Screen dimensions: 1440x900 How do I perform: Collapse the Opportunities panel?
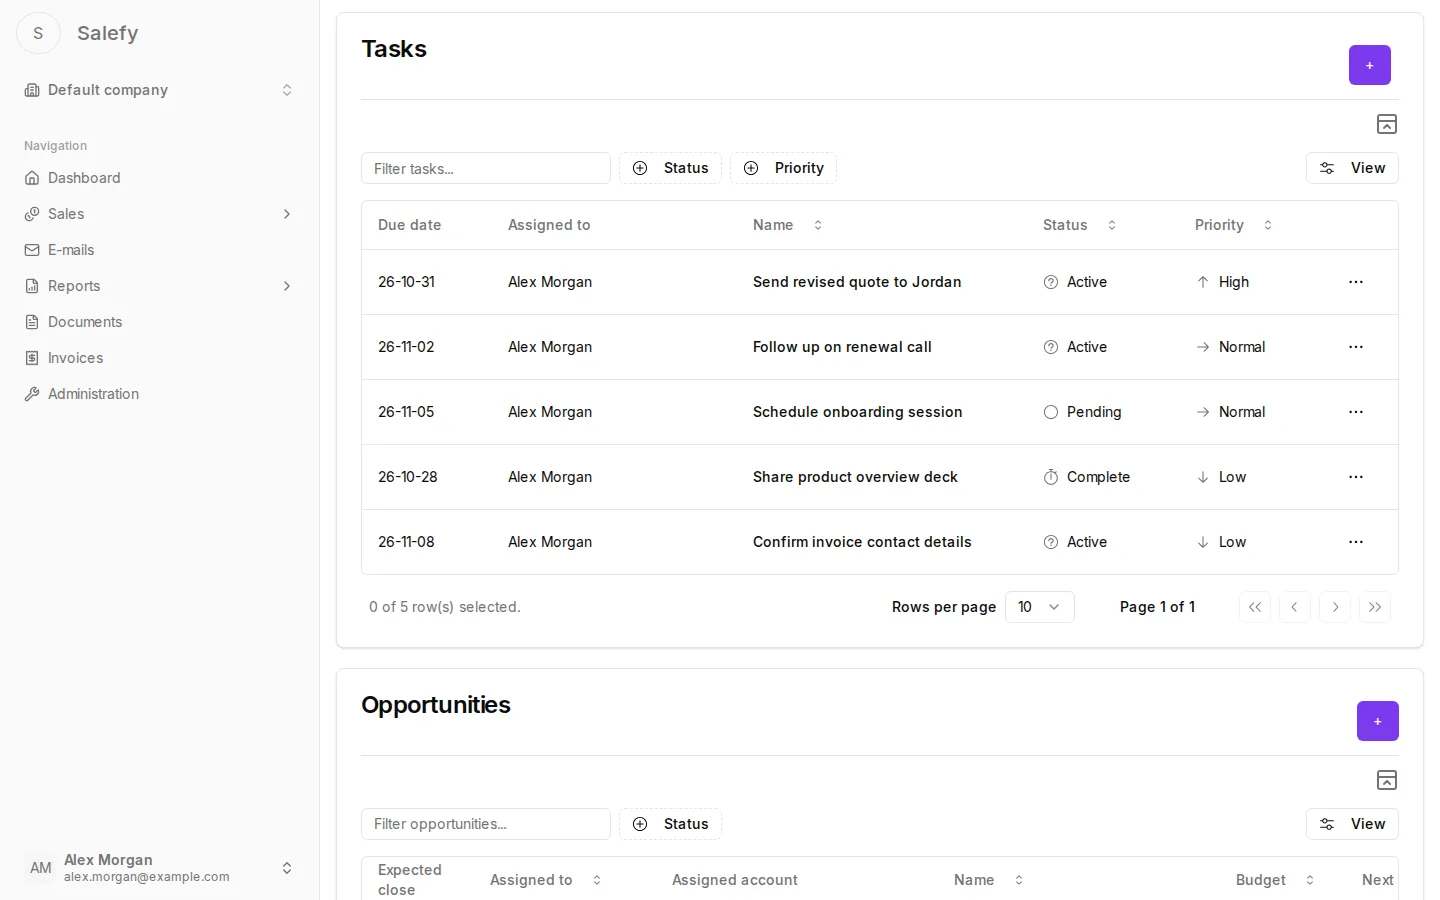1387,780
